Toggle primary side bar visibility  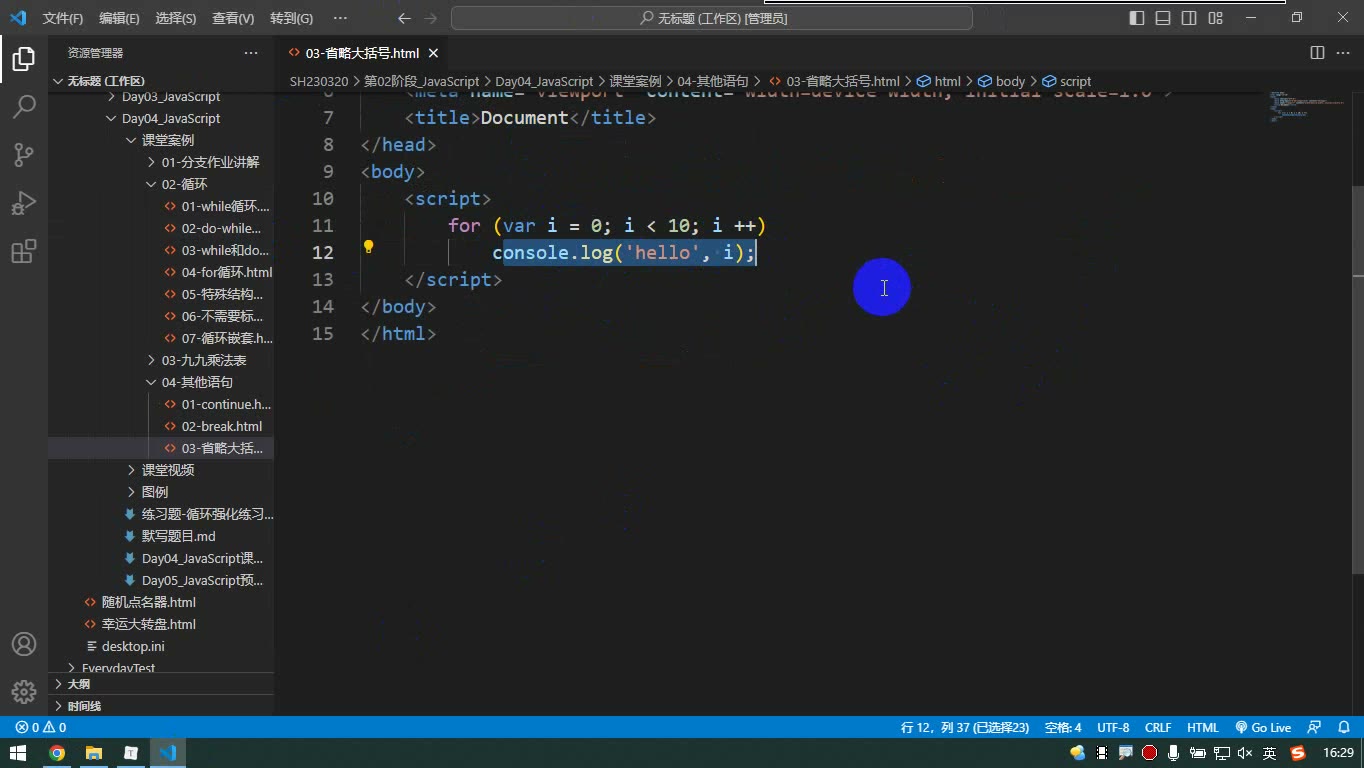(1137, 18)
